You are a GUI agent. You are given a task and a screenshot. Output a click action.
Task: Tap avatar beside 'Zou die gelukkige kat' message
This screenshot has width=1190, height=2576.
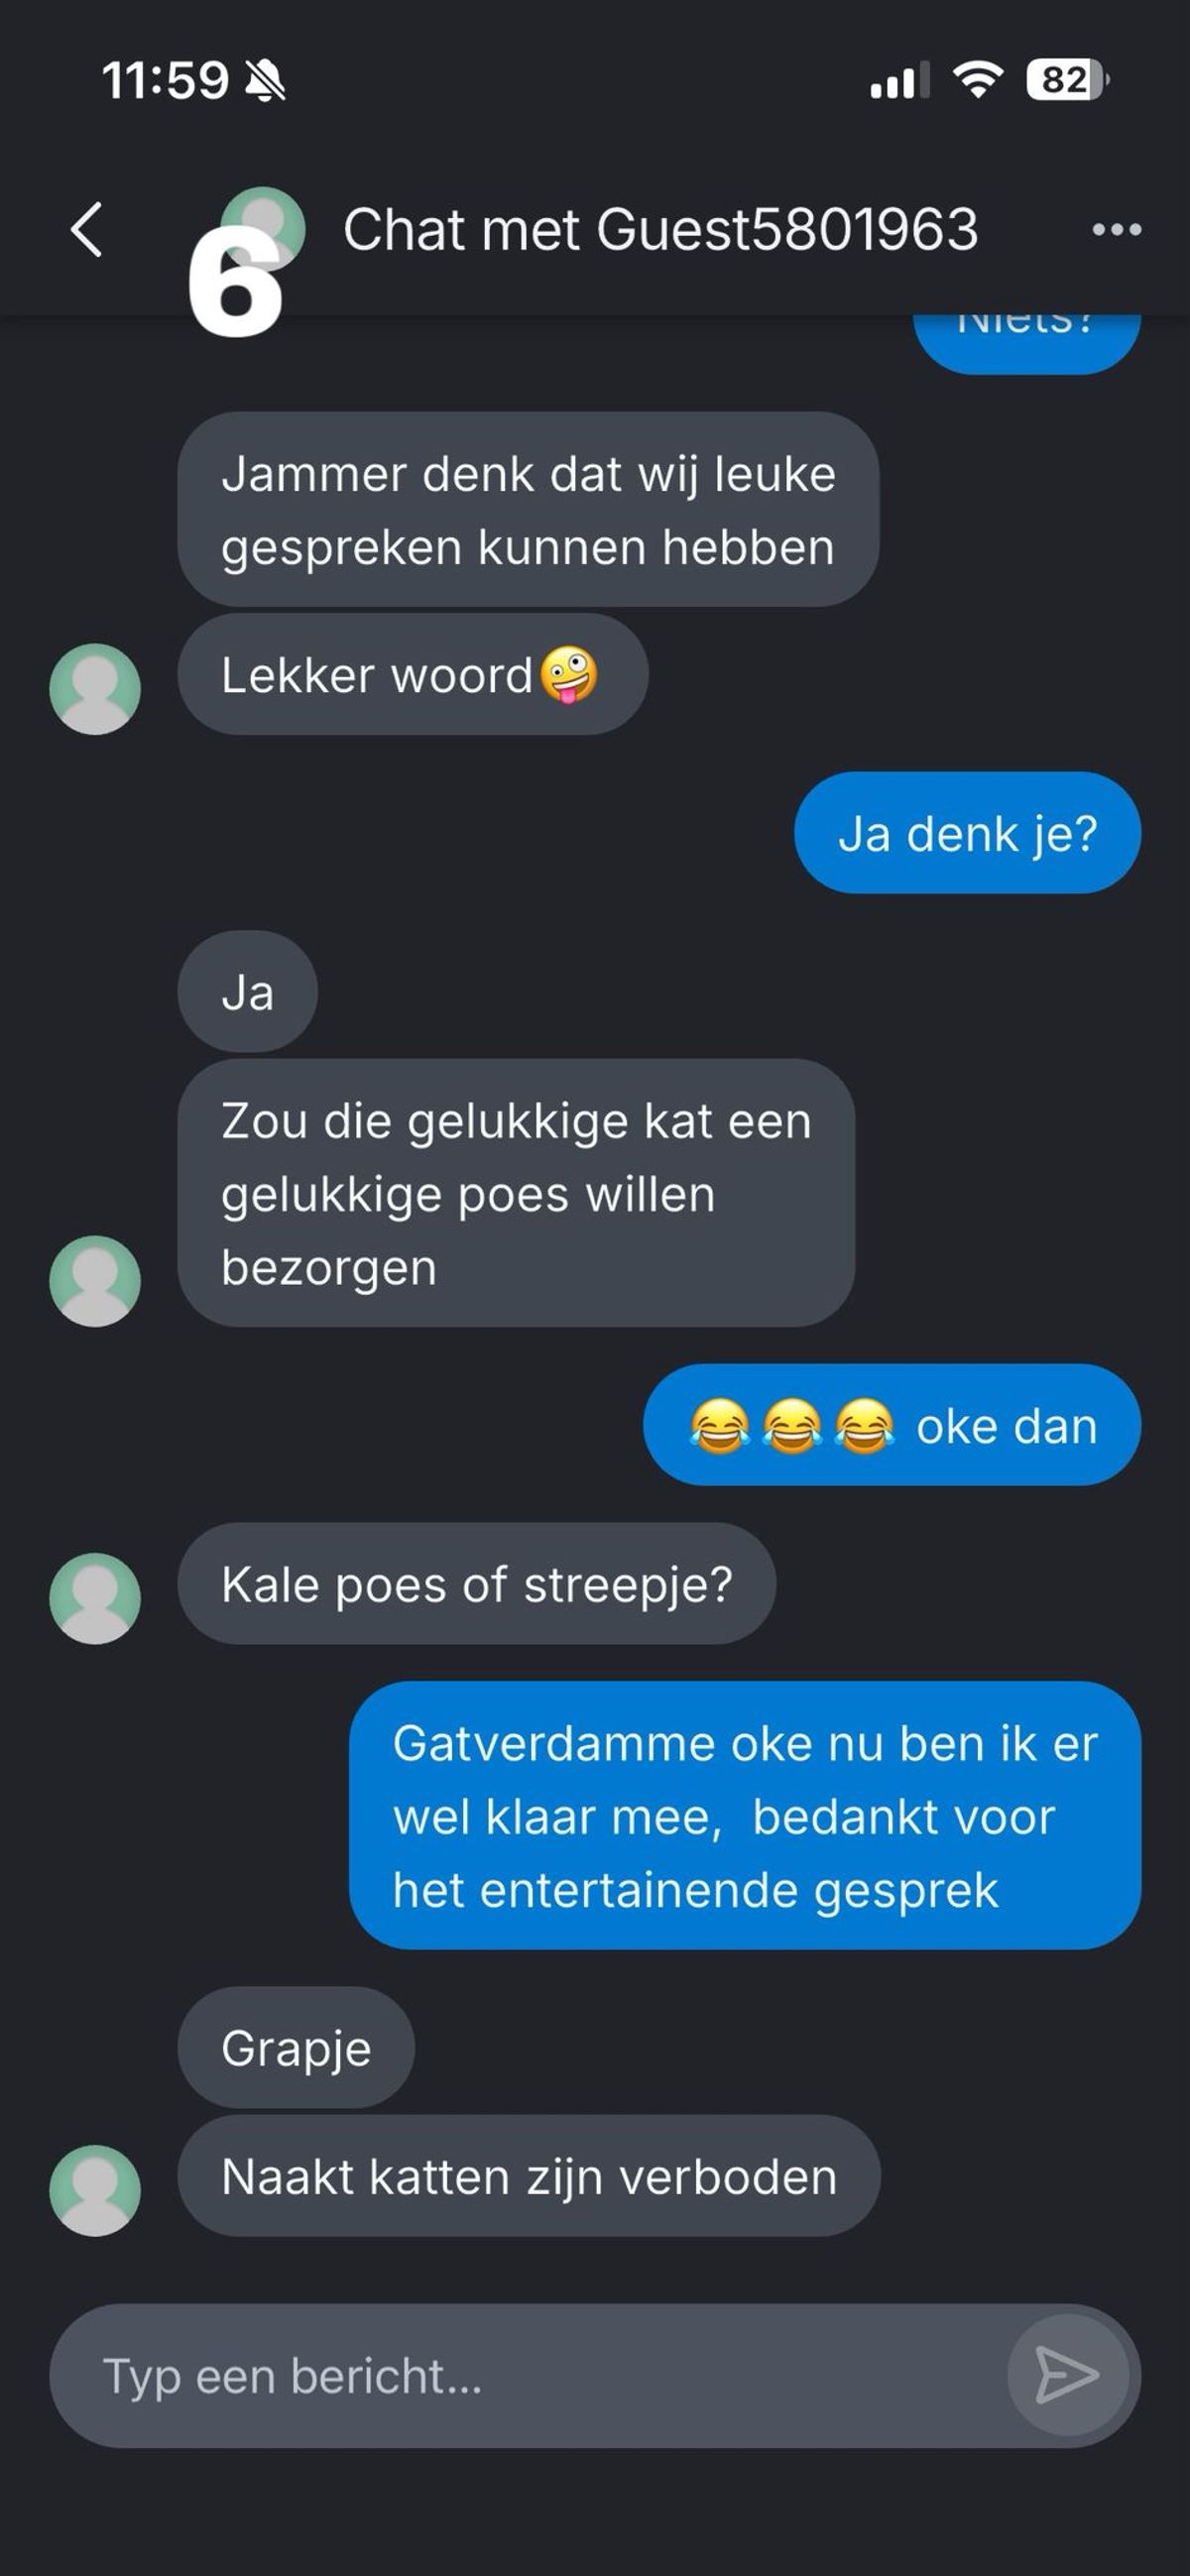[95, 1281]
